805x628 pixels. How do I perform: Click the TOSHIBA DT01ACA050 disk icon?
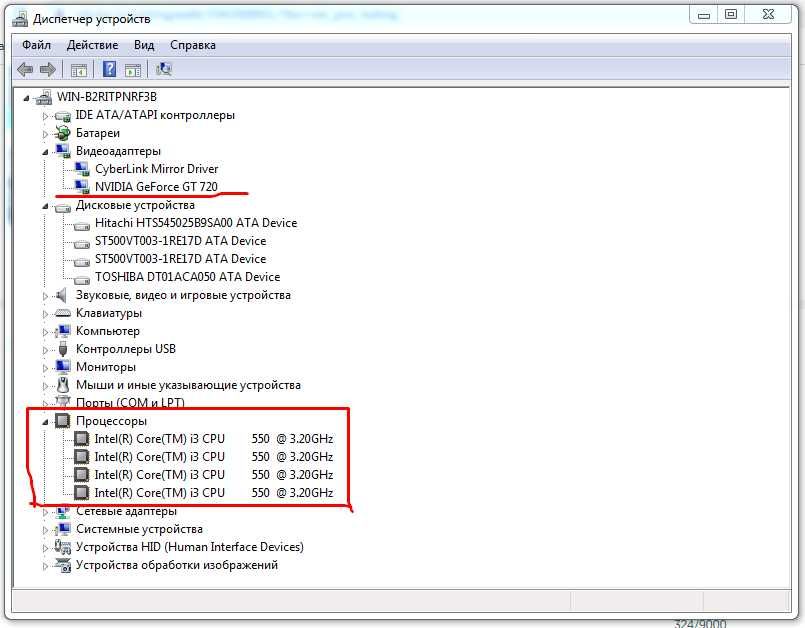point(82,279)
